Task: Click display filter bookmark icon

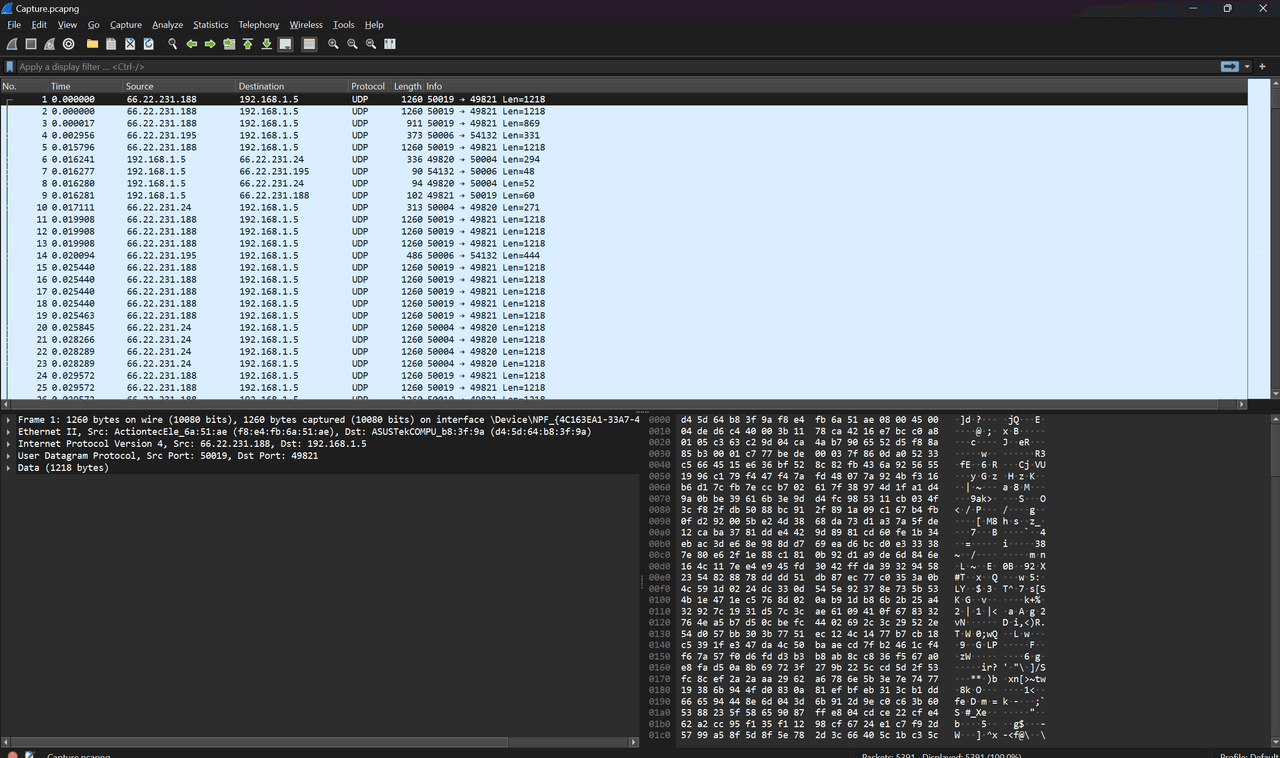Action: 9,67
